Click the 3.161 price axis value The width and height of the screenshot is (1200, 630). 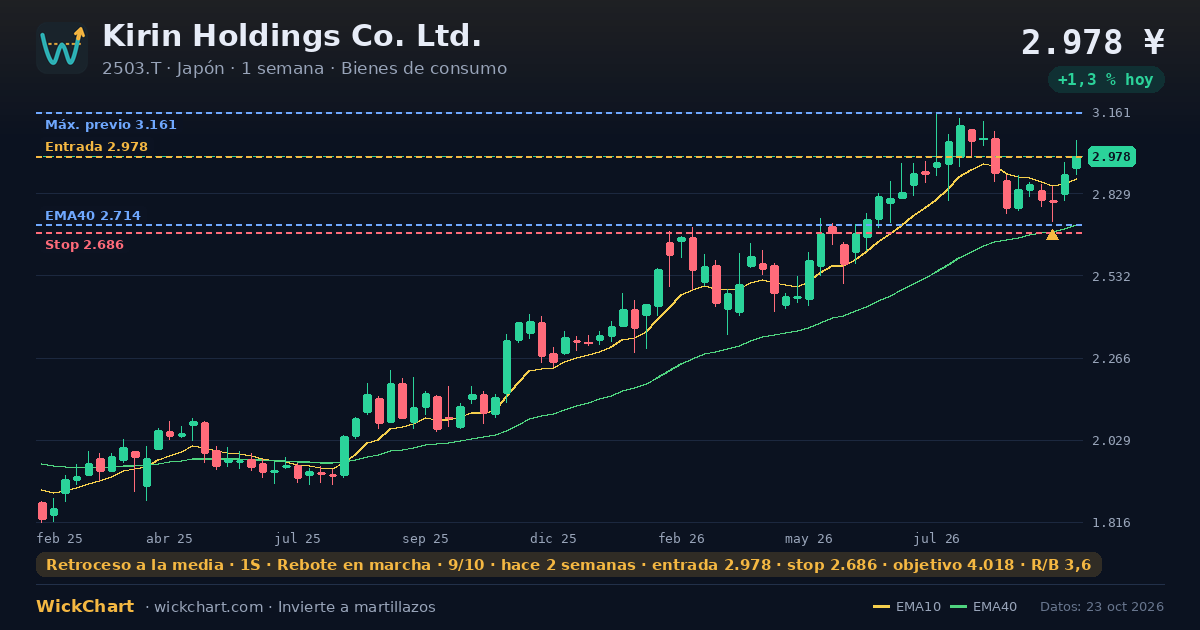coord(1112,113)
